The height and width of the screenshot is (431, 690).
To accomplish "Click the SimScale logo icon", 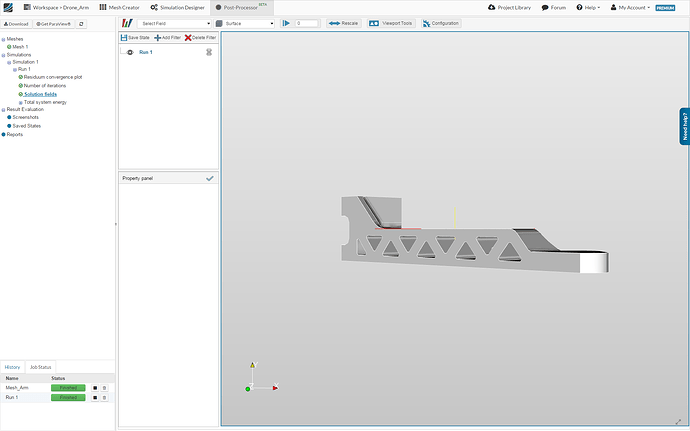I will tap(8, 7).
